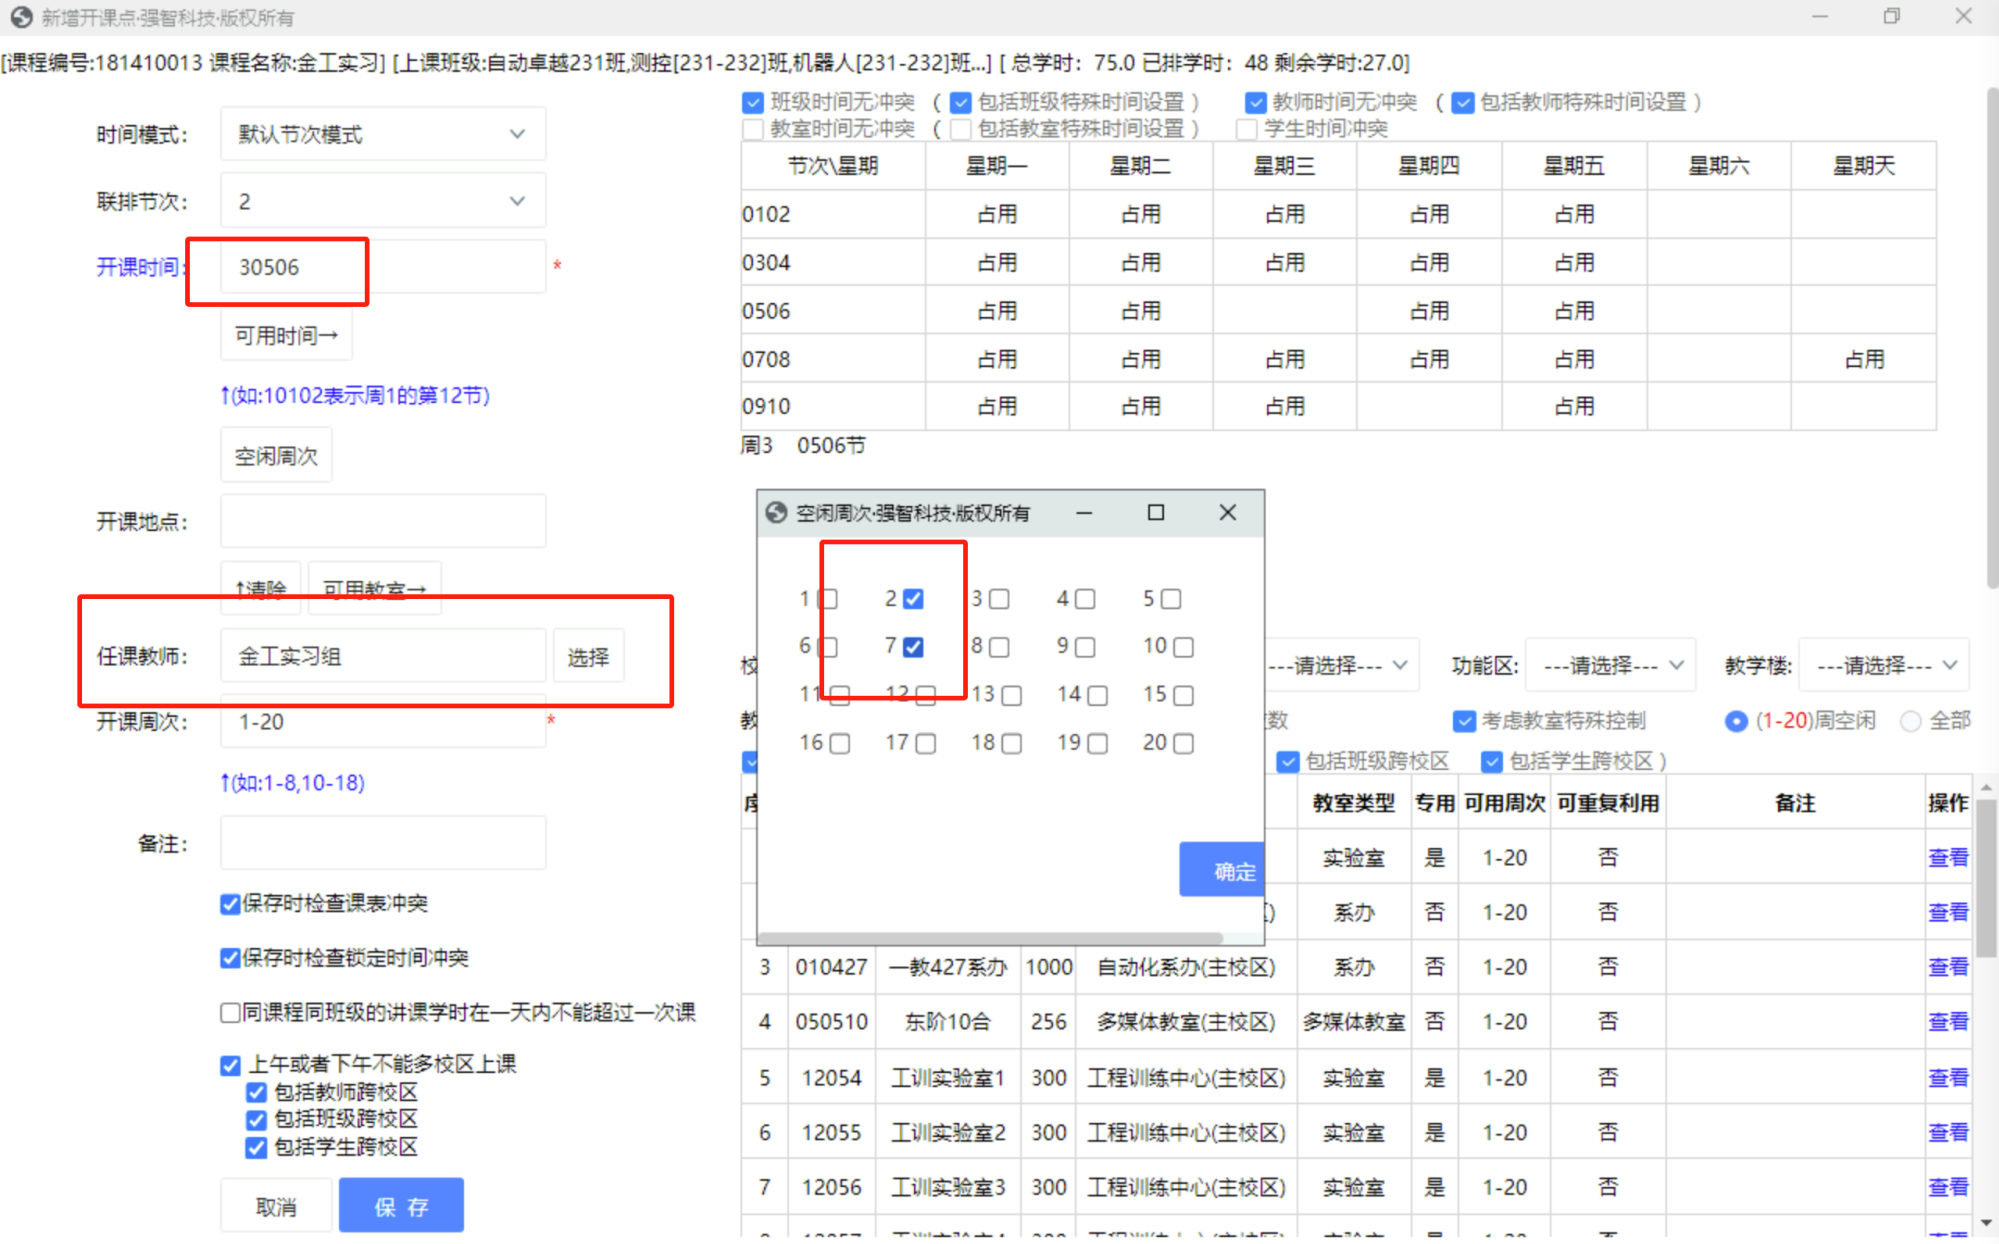Click 选择 next to 任课教师

point(588,657)
